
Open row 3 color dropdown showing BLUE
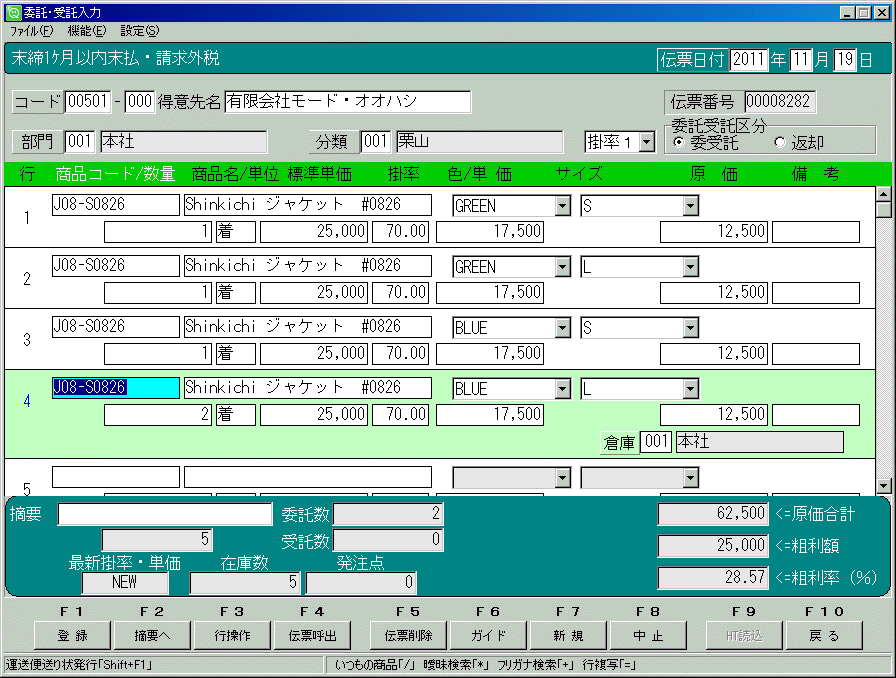coord(562,328)
